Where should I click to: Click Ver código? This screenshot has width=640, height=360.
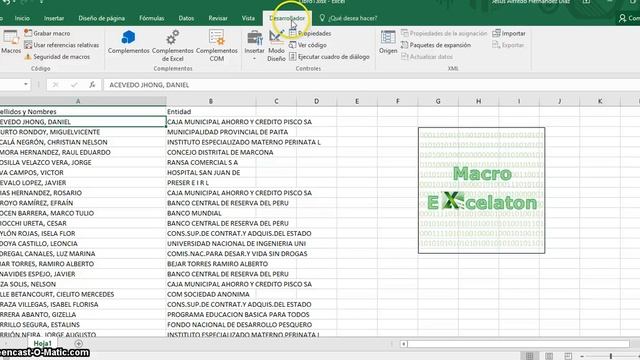click(x=308, y=45)
